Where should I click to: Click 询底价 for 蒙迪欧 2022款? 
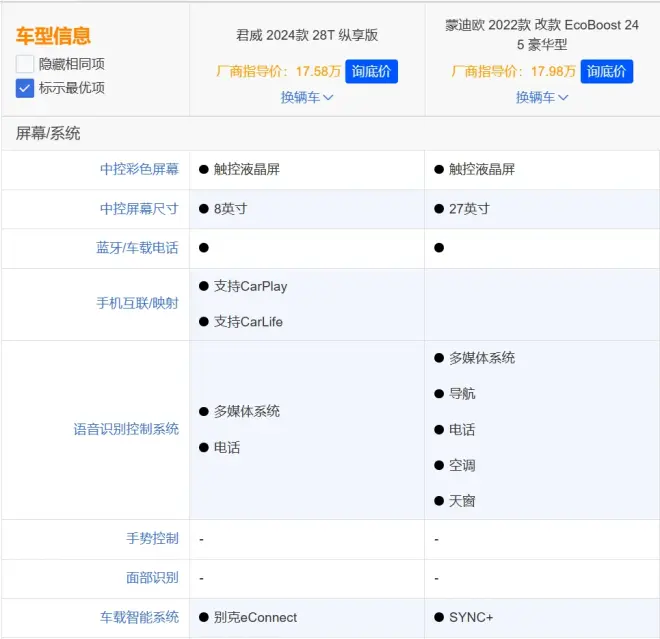606,71
